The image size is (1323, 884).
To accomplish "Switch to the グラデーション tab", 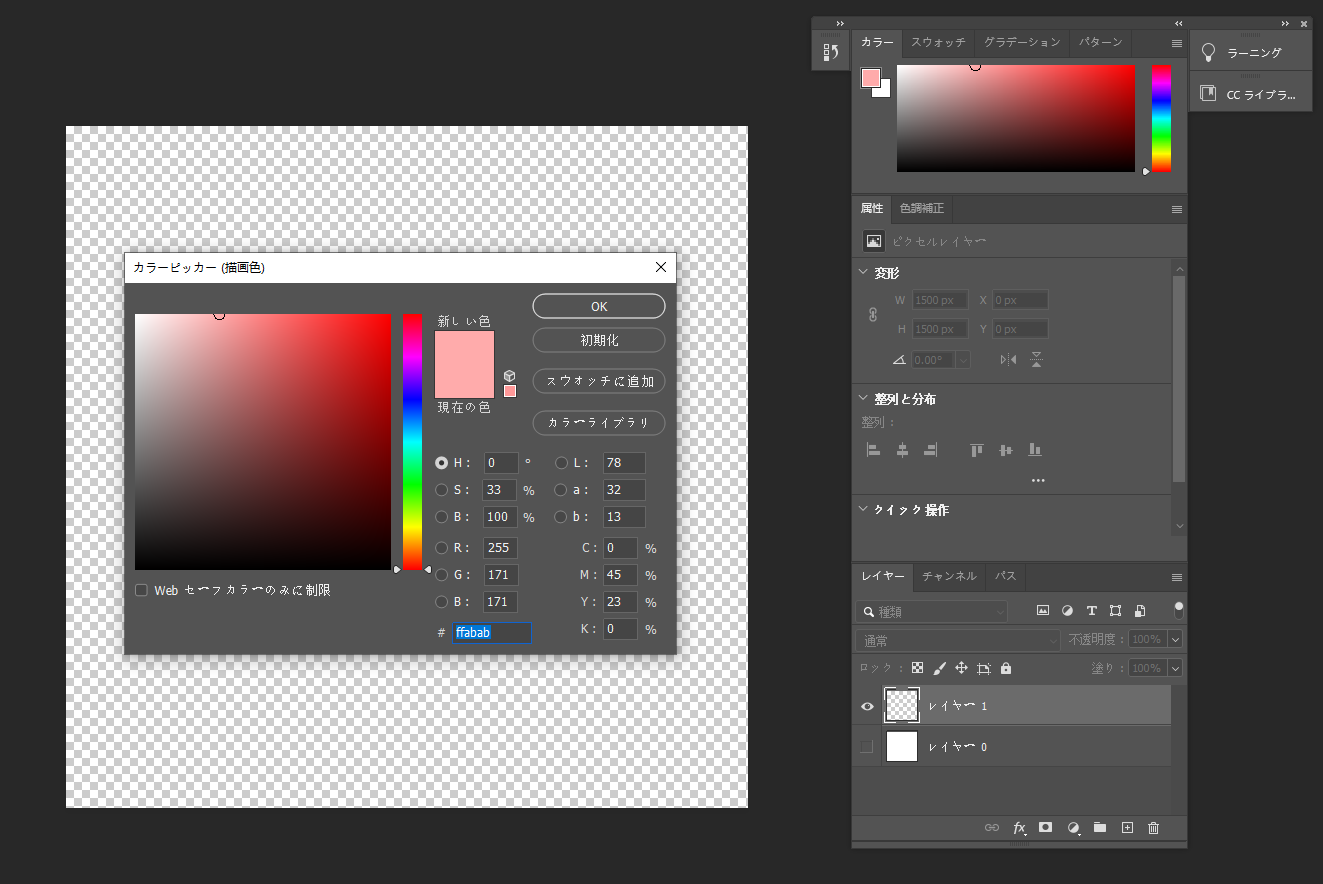I will tap(1021, 43).
